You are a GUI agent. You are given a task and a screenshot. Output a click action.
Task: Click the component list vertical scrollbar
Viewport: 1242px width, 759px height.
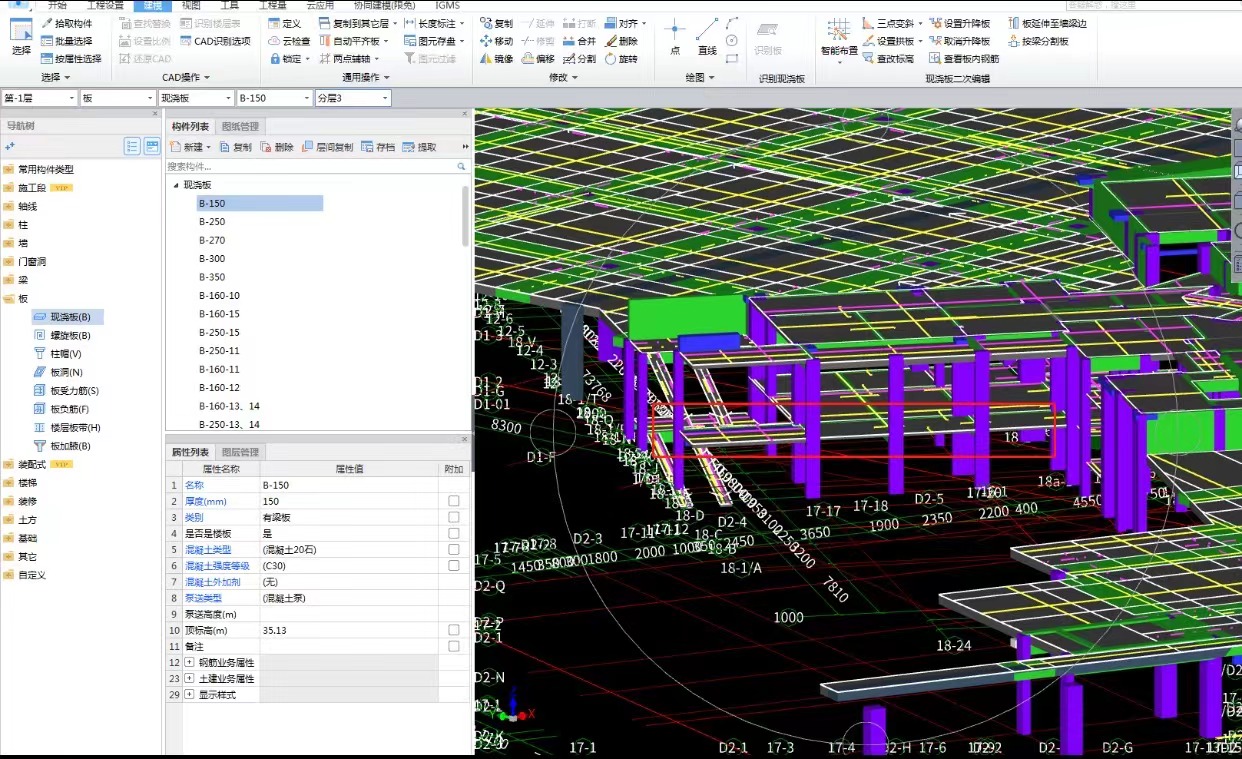pos(465,215)
